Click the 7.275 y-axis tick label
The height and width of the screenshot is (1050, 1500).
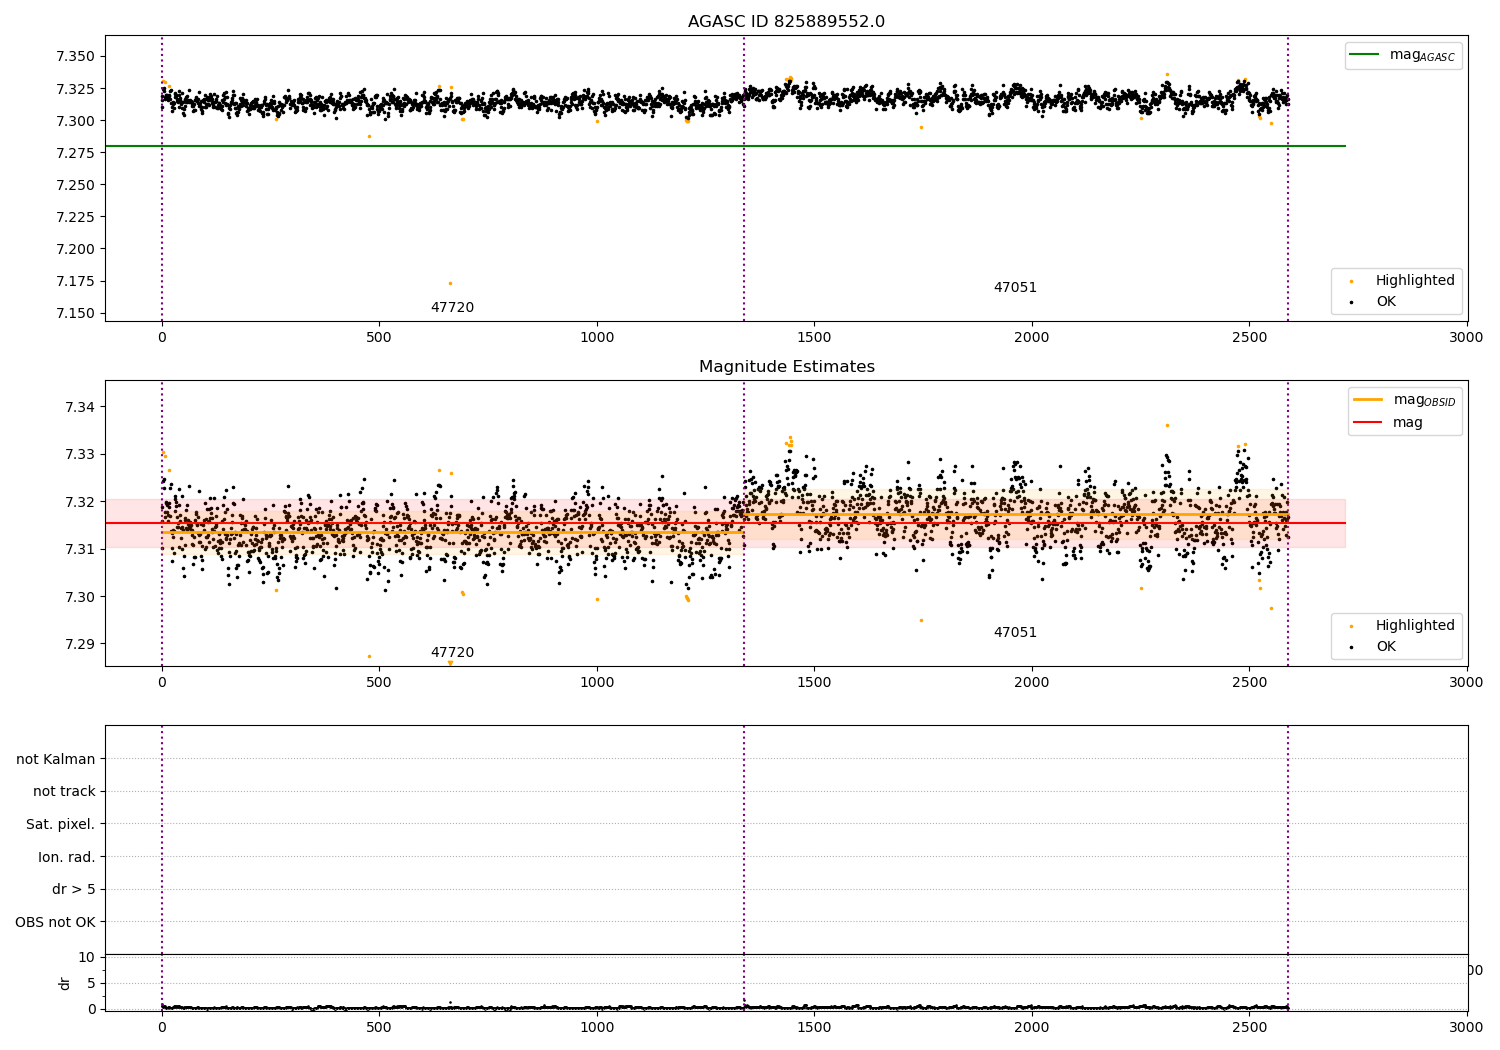[75, 153]
